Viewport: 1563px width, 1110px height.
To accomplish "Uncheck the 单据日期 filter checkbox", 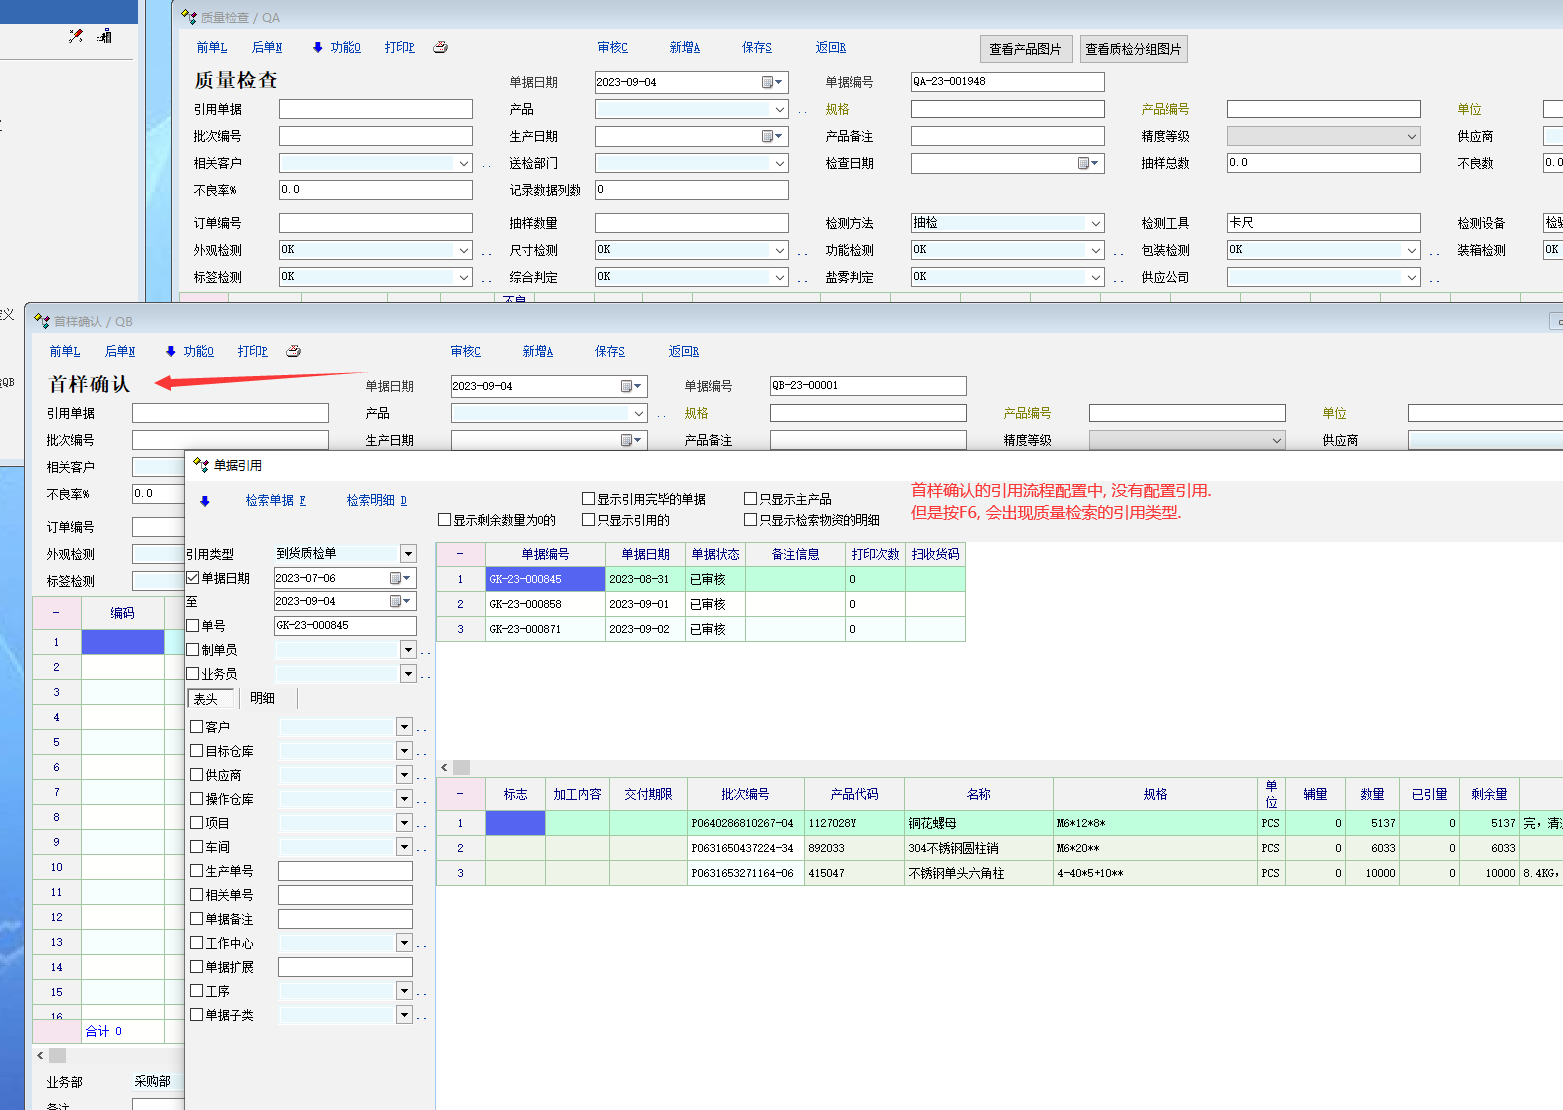I will [193, 578].
